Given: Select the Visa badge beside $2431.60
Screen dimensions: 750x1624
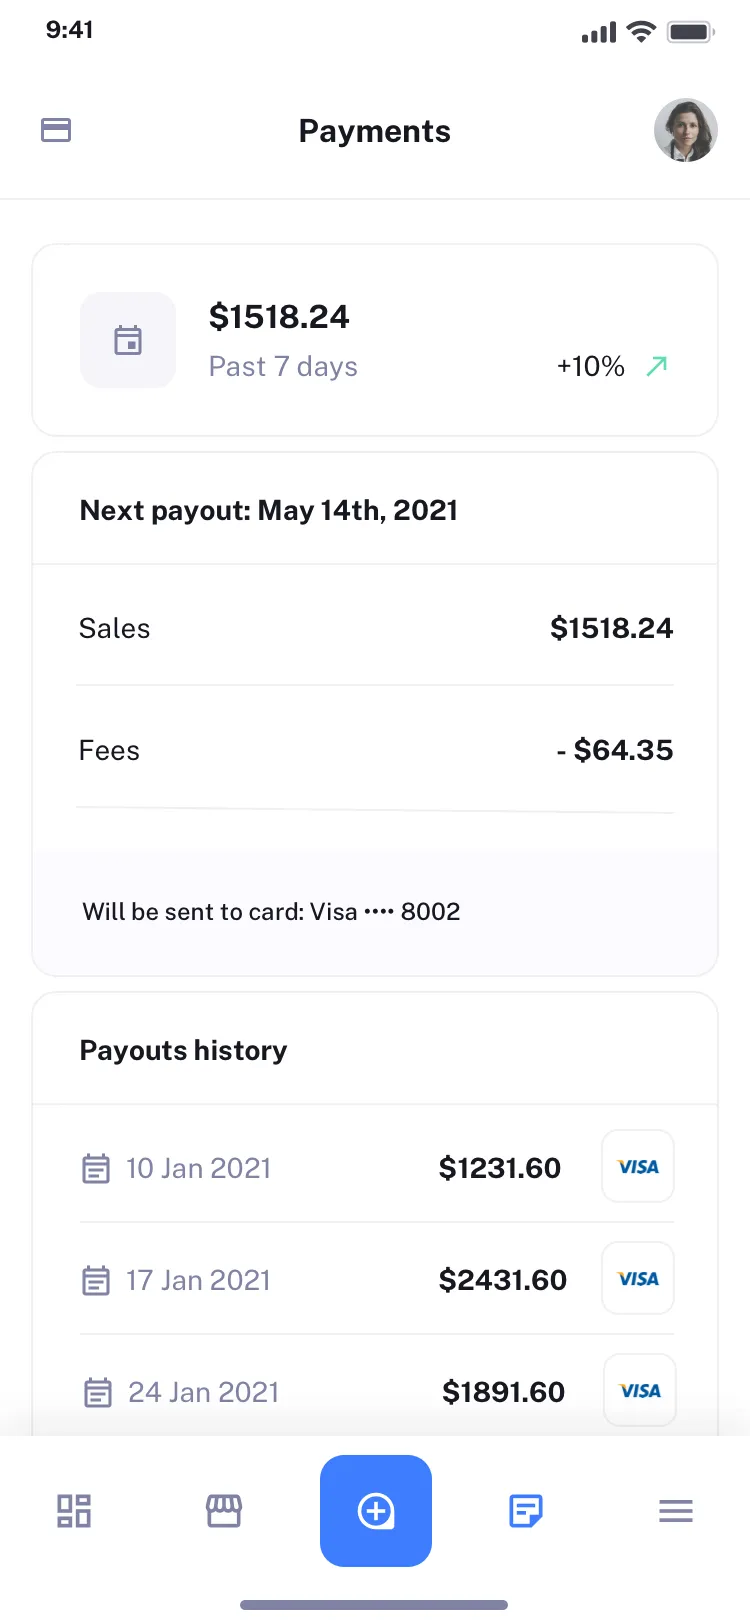Looking at the screenshot, I should (x=637, y=1278).
